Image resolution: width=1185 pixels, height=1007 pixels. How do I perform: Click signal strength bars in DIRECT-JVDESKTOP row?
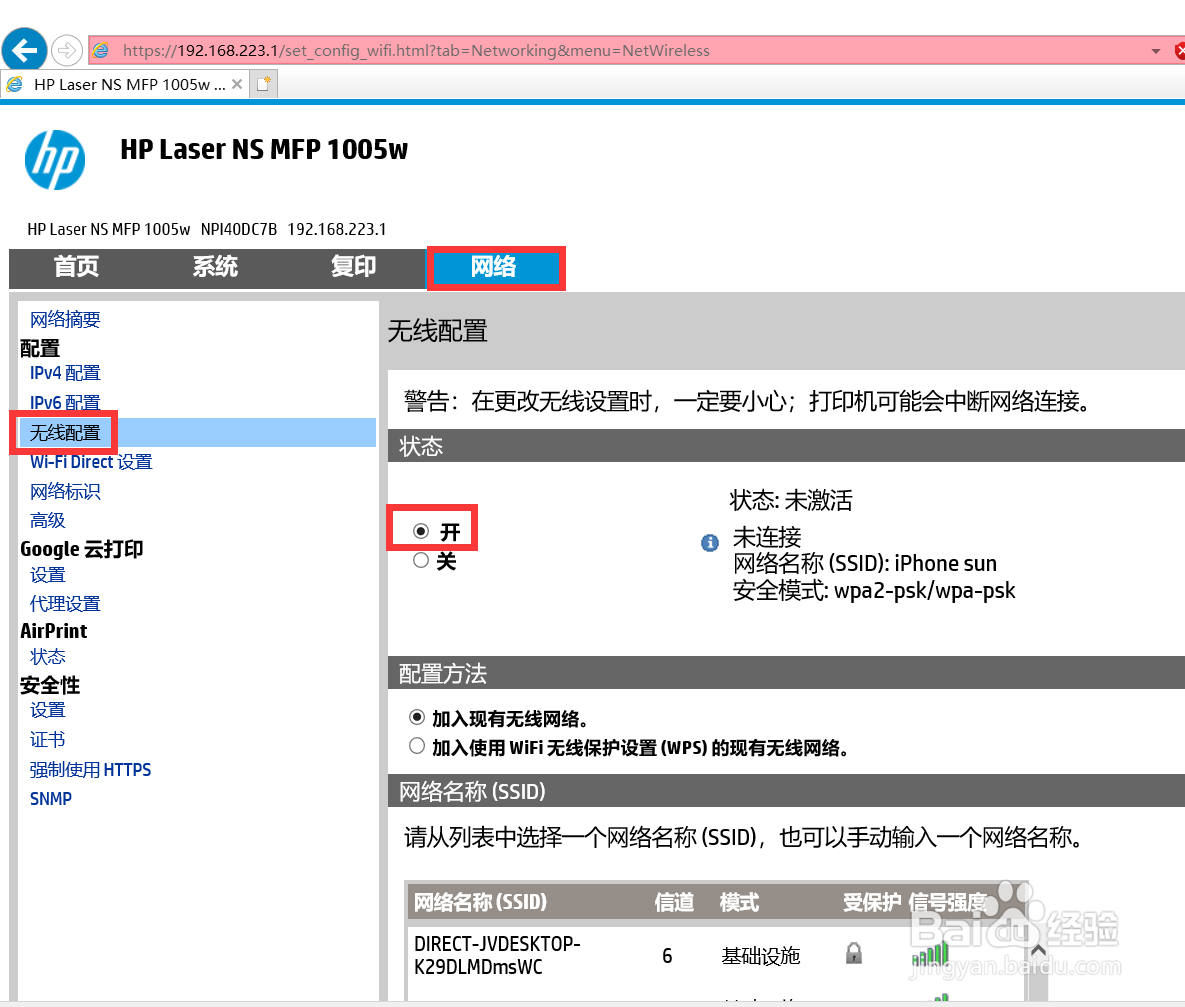click(930, 955)
